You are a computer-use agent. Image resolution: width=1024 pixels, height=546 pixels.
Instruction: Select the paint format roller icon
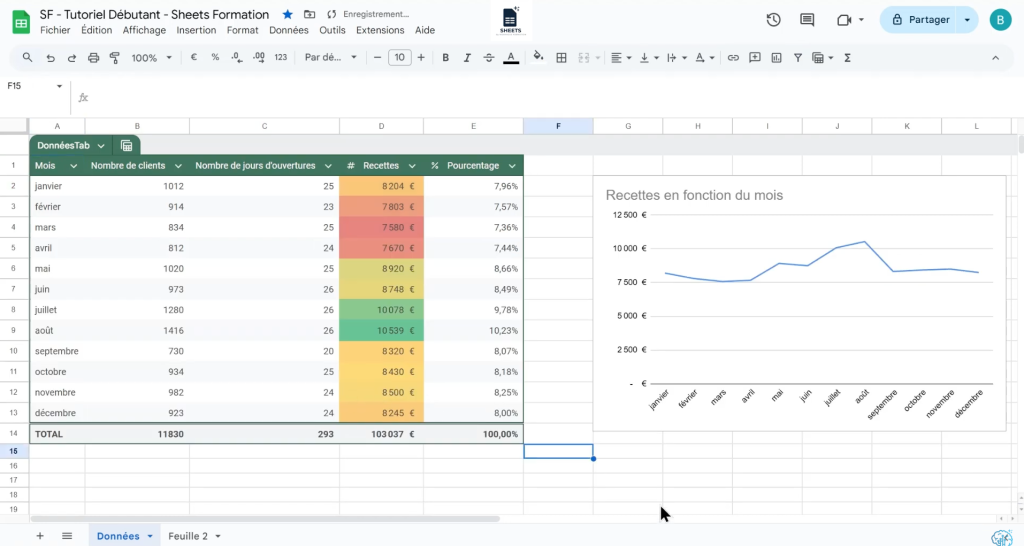click(x=114, y=57)
